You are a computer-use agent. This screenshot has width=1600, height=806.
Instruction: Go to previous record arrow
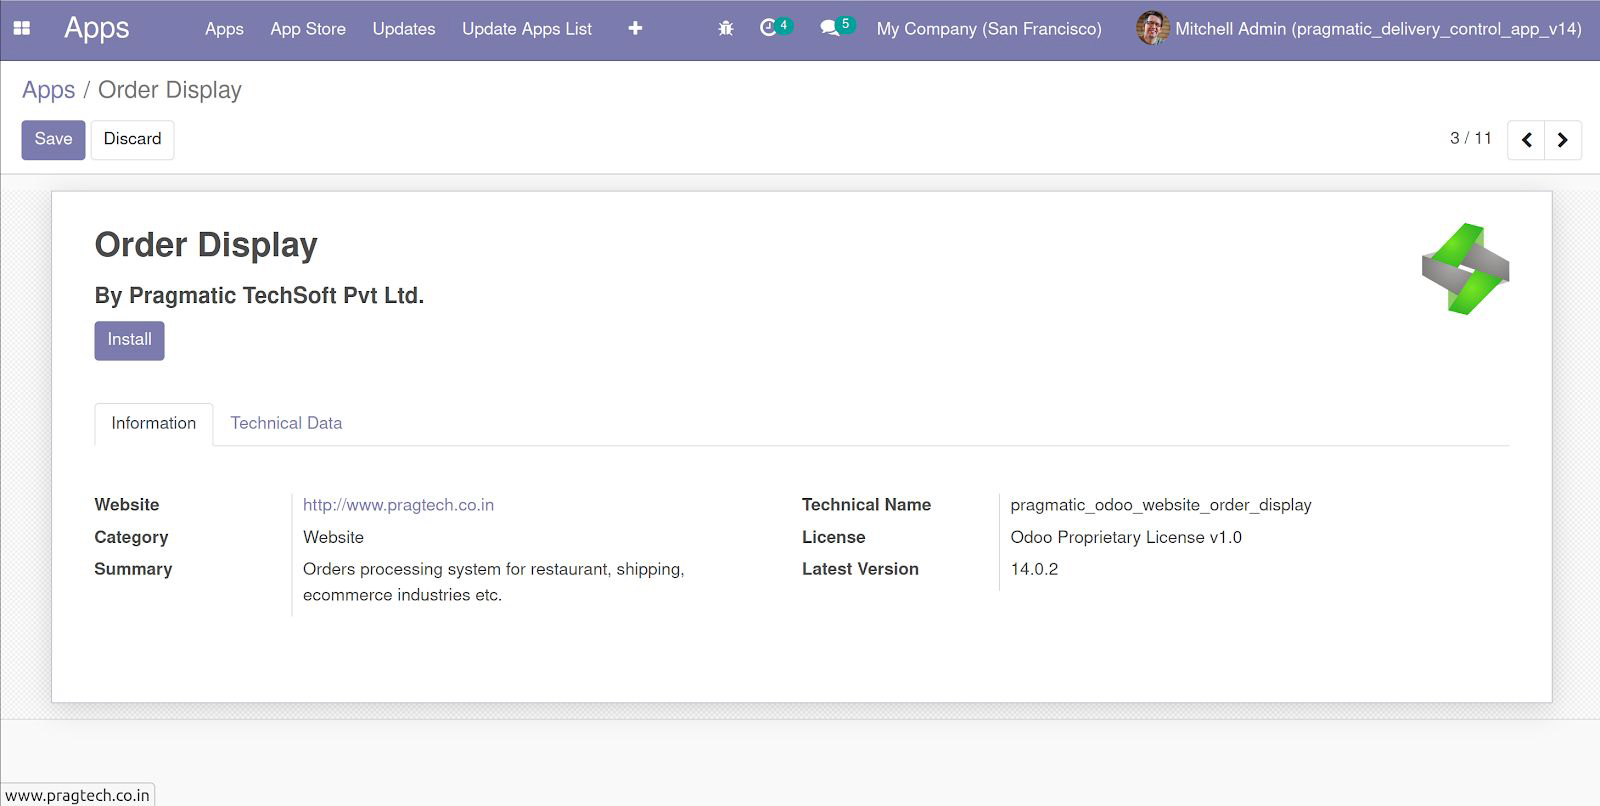tap(1526, 140)
